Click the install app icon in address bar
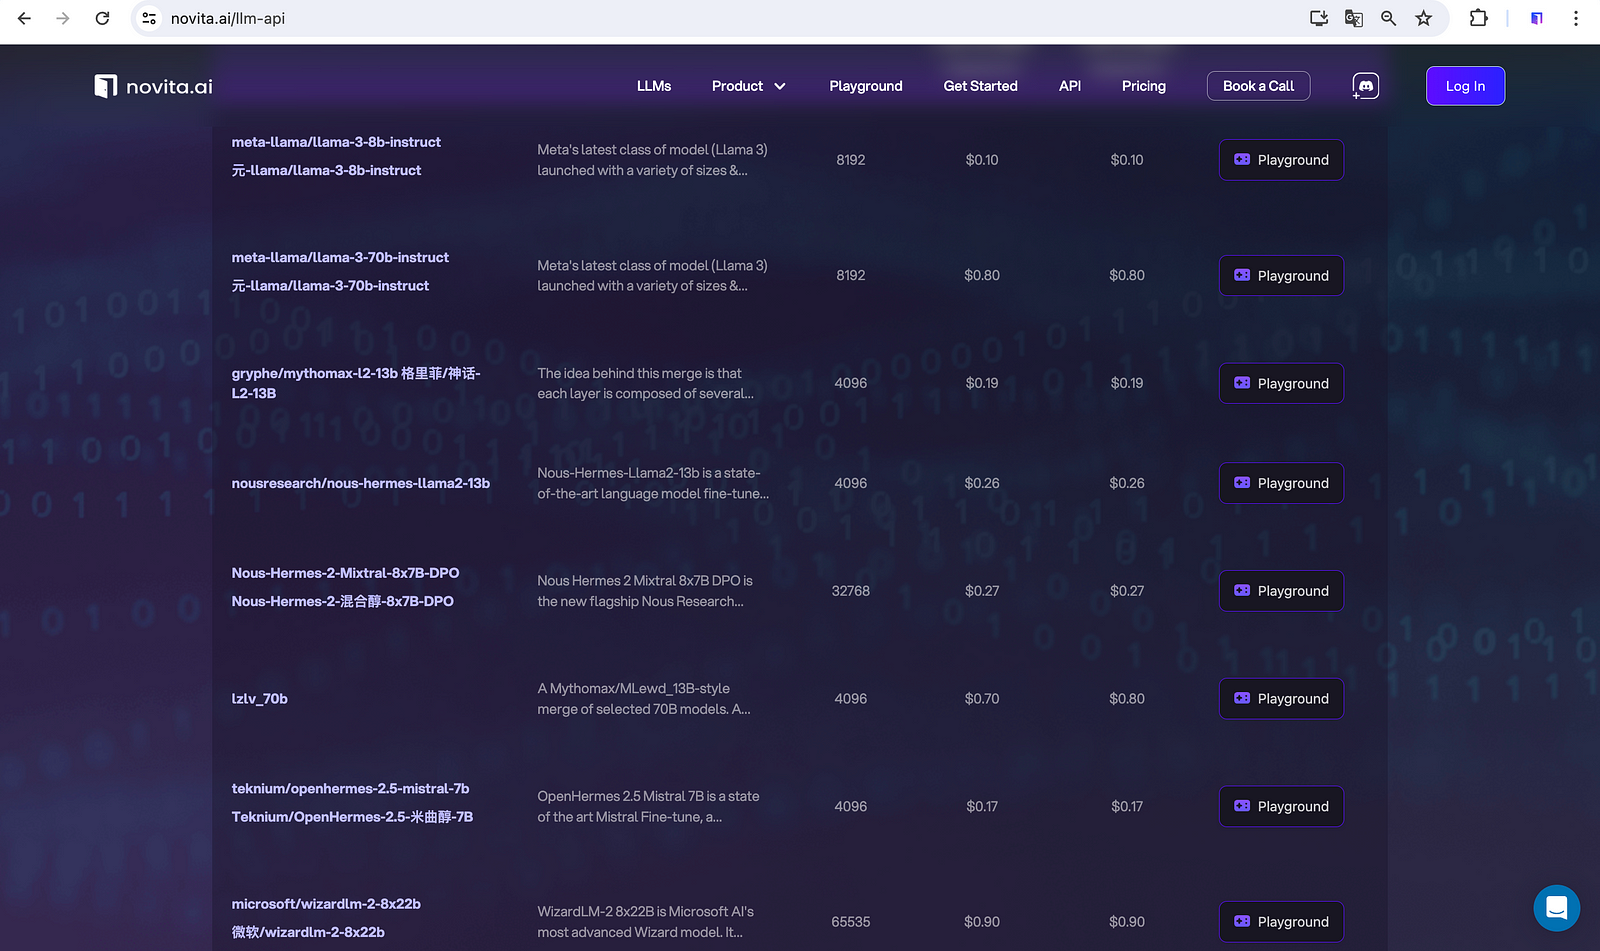Image resolution: width=1600 pixels, height=951 pixels. [1319, 18]
